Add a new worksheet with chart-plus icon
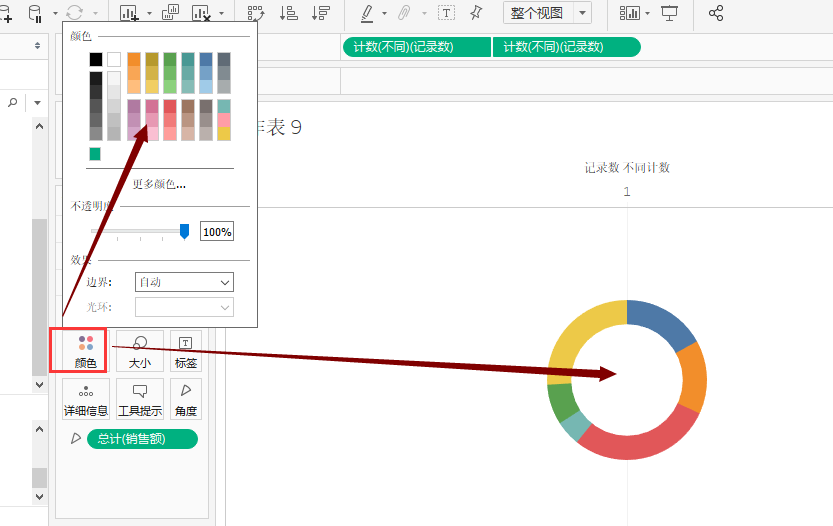The width and height of the screenshot is (833, 526). [x=129, y=13]
